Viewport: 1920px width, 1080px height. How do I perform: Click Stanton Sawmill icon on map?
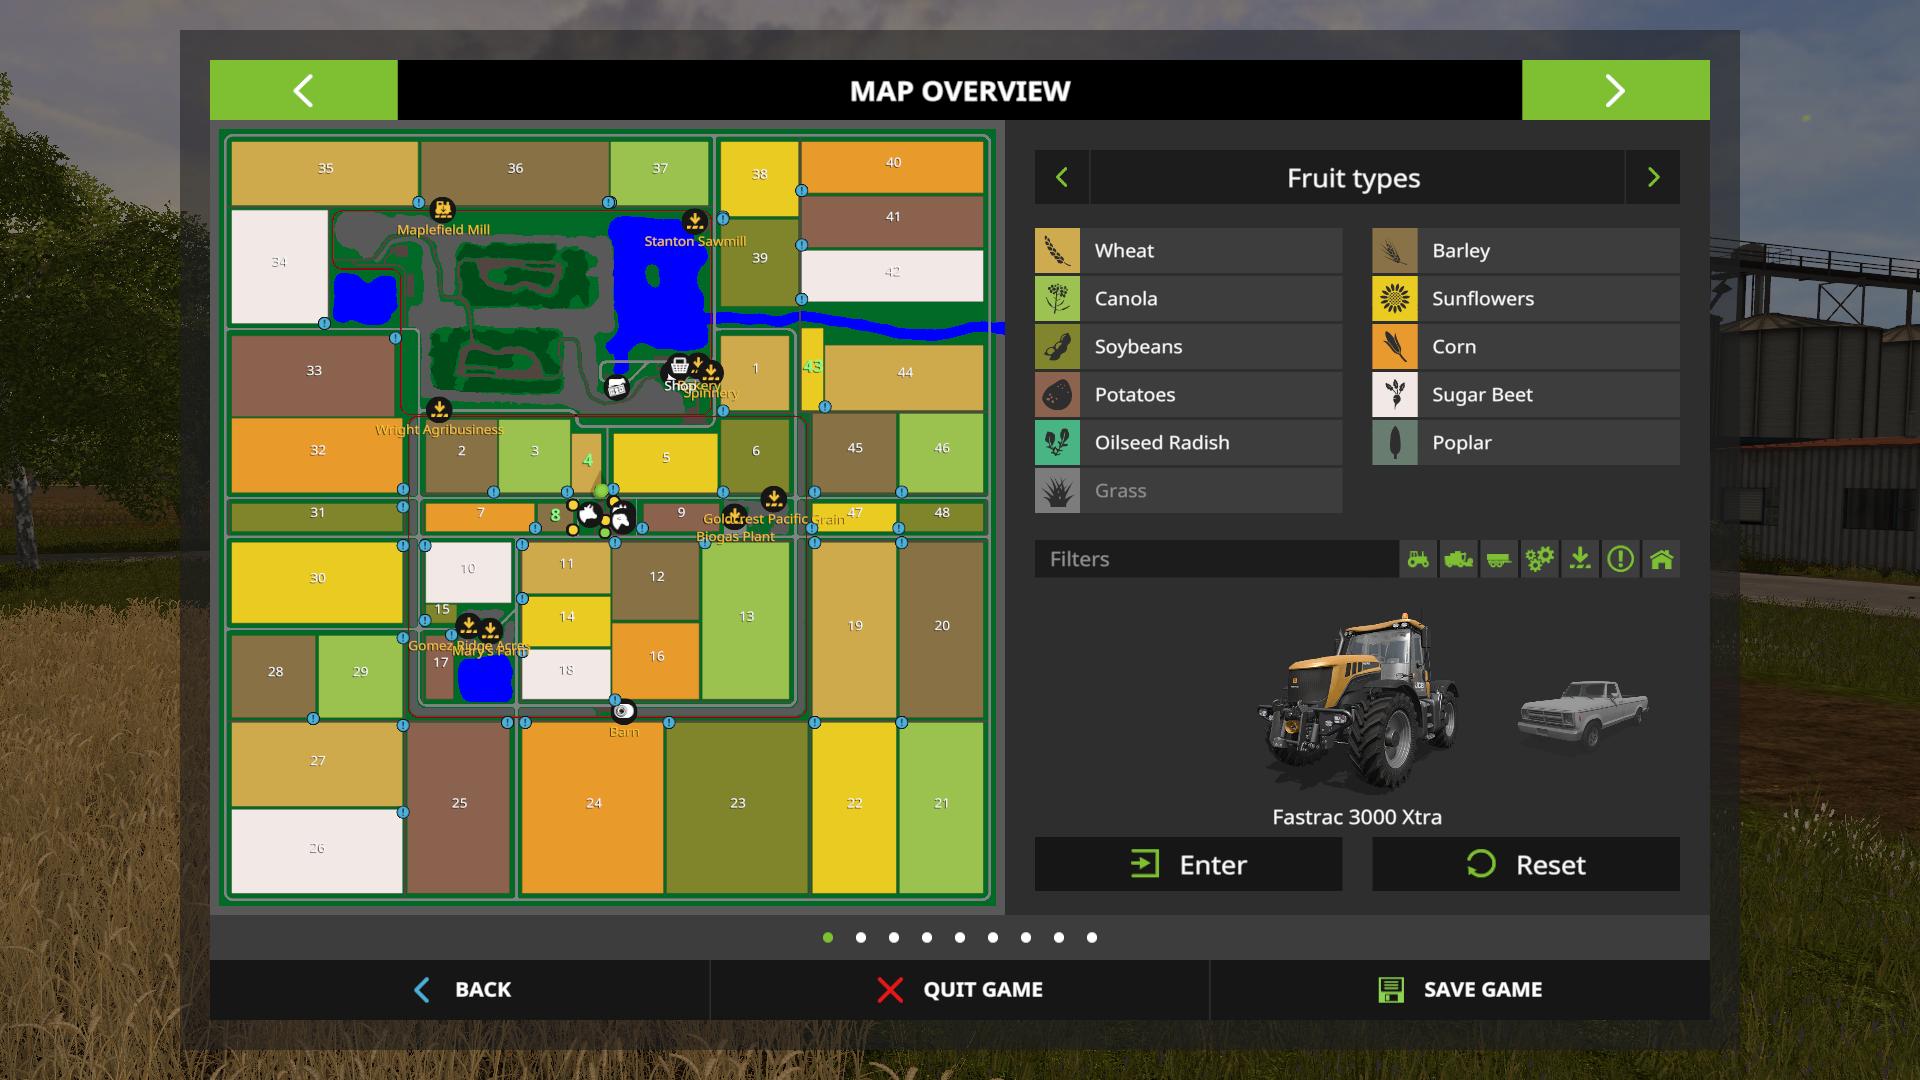(694, 221)
